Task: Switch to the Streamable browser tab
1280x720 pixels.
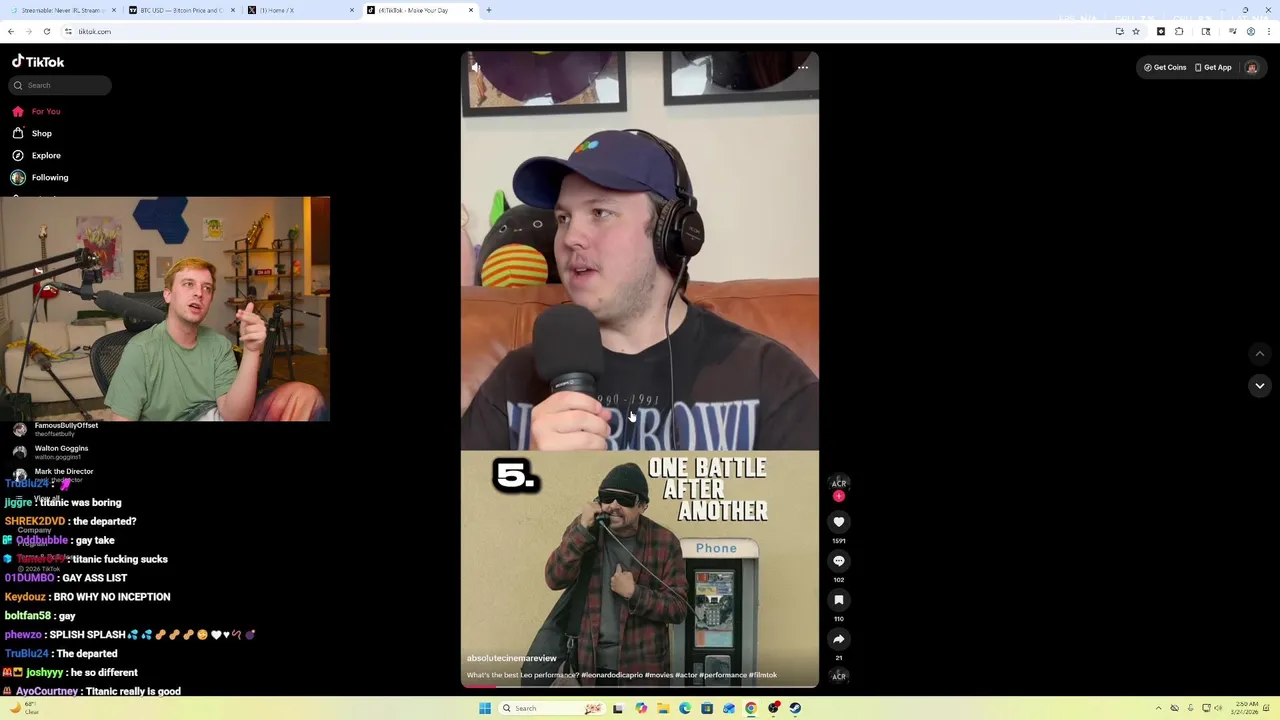Action: coord(61,10)
